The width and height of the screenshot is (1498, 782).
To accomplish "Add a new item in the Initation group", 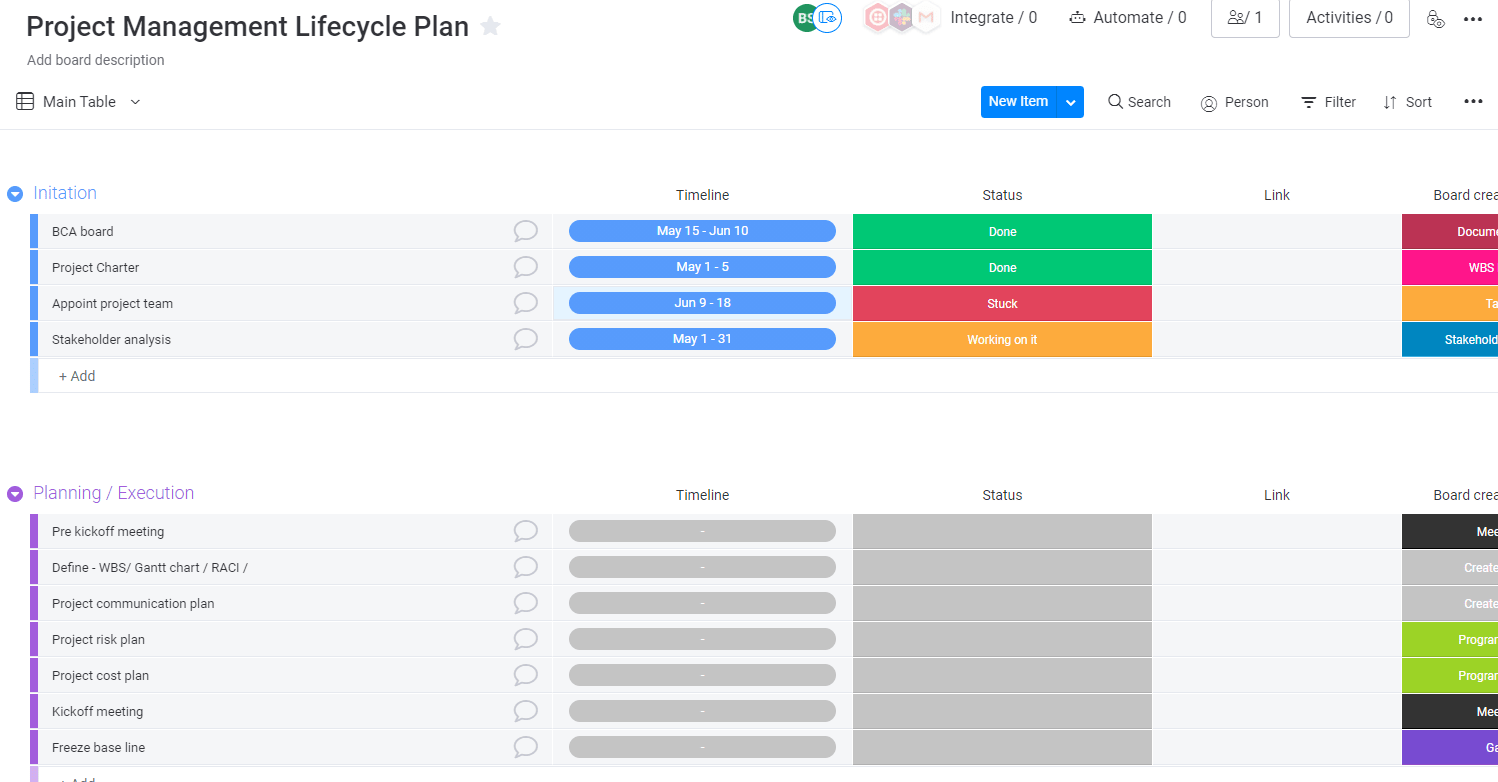I will point(77,376).
